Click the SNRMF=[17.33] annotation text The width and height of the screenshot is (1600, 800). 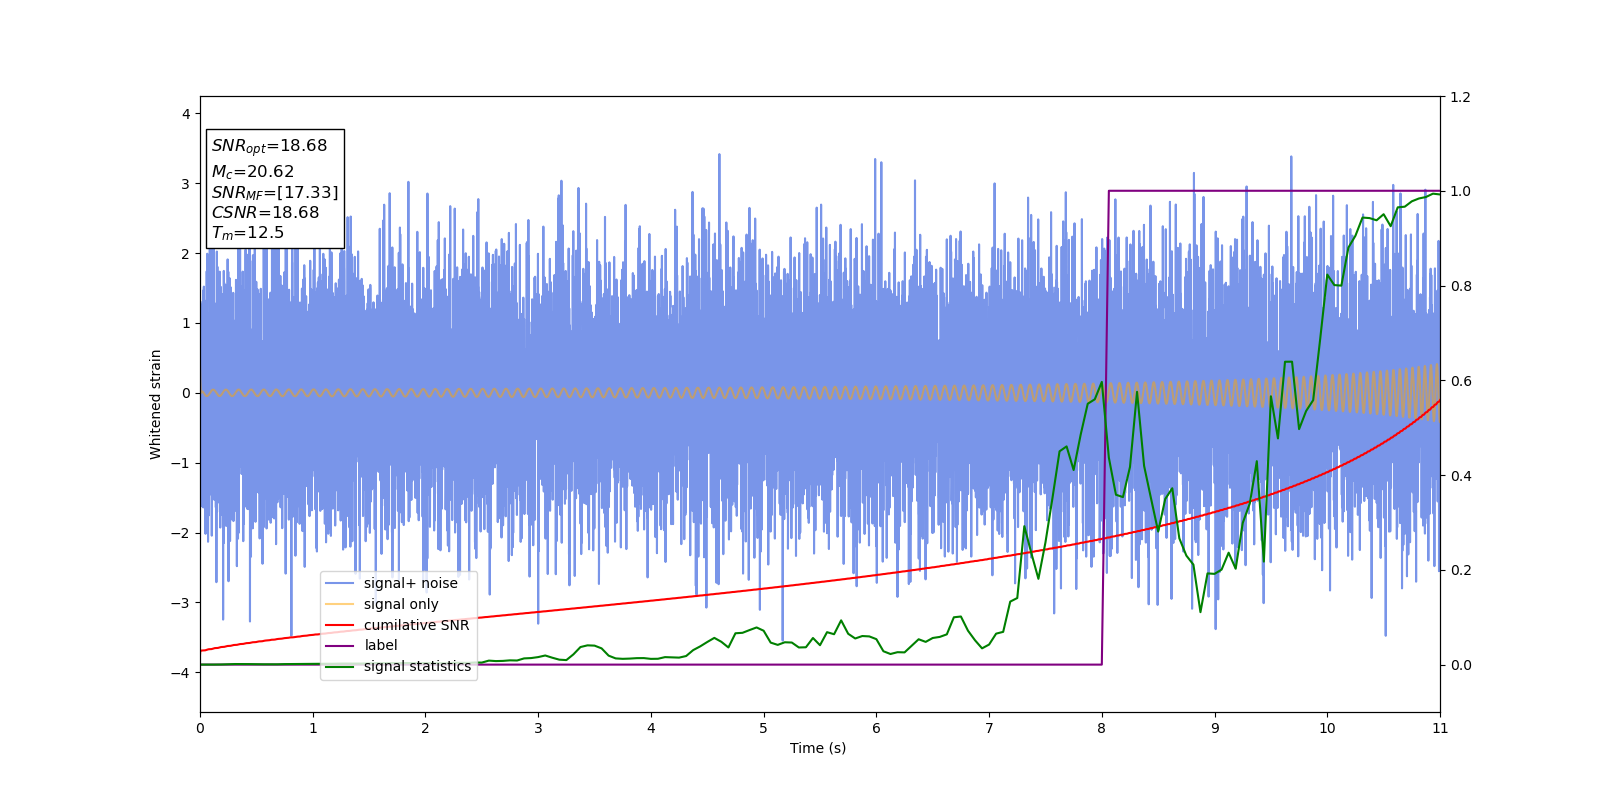[275, 192]
